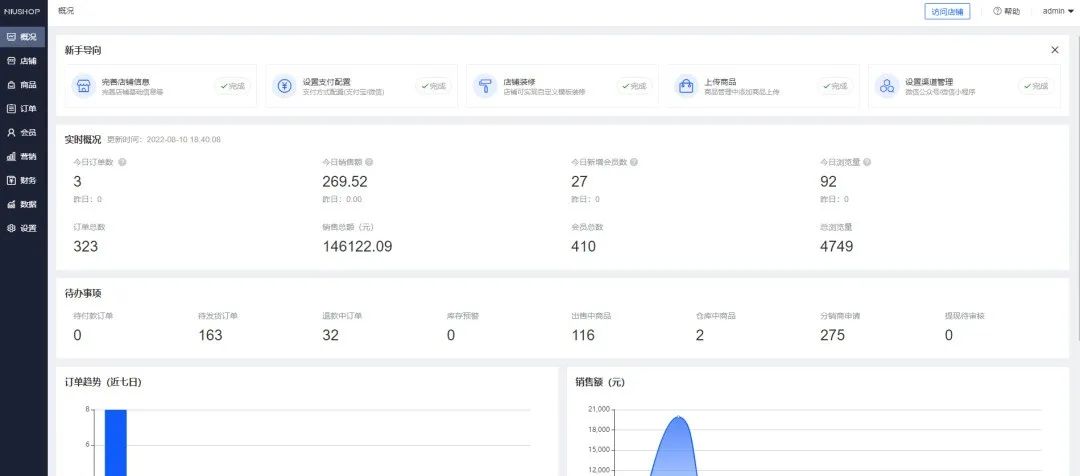Open the 完善店铺信息 card title
Screen dimensions: 1080x476
pyautogui.click(x=126, y=81)
